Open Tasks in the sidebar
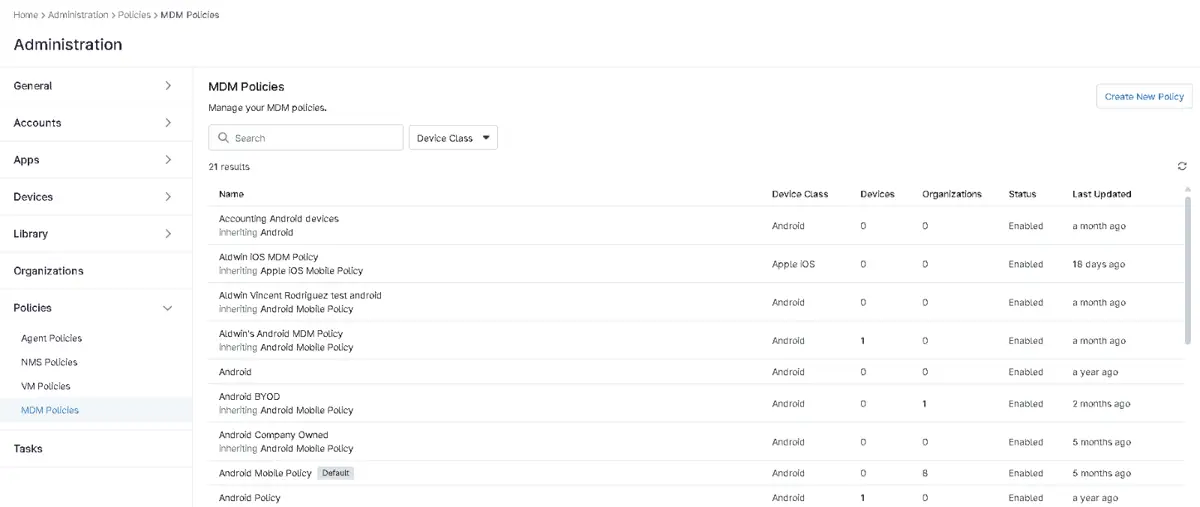This screenshot has width=1200, height=507. [x=28, y=449]
